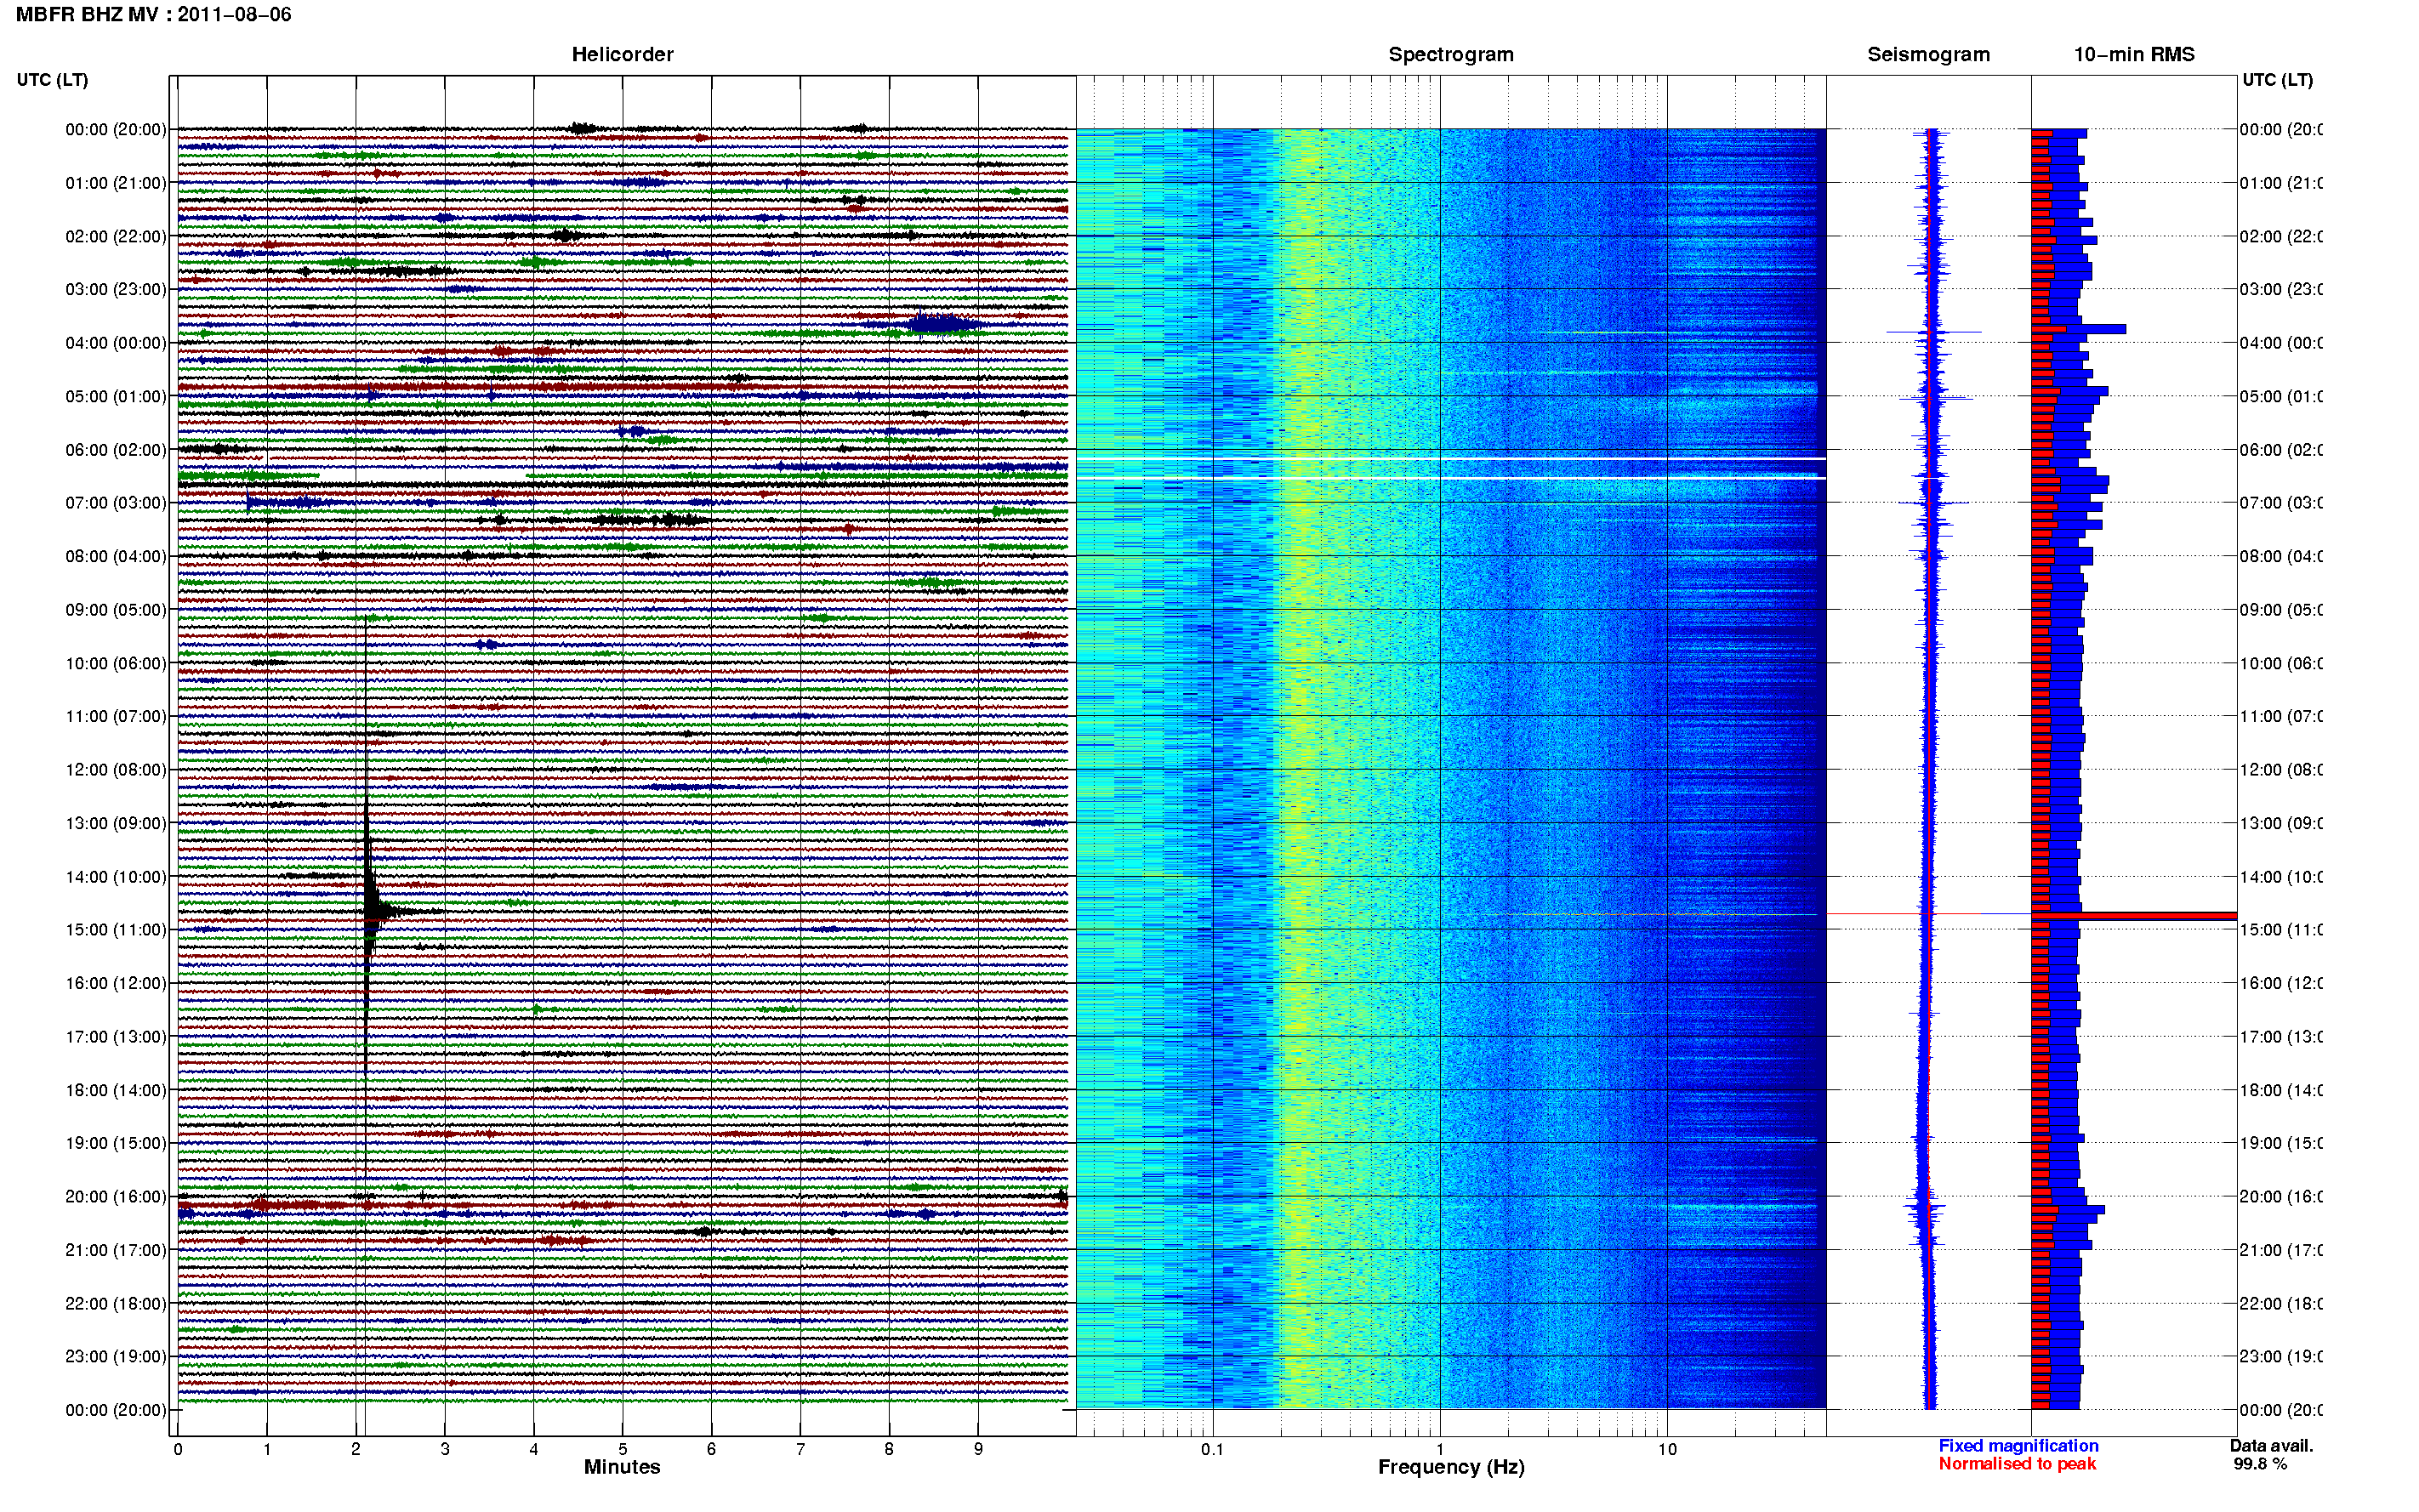Screen dimensions: 2419x1512
Task: Click the '23:00 (19:00)' helicorder time label
Action: [115, 1357]
